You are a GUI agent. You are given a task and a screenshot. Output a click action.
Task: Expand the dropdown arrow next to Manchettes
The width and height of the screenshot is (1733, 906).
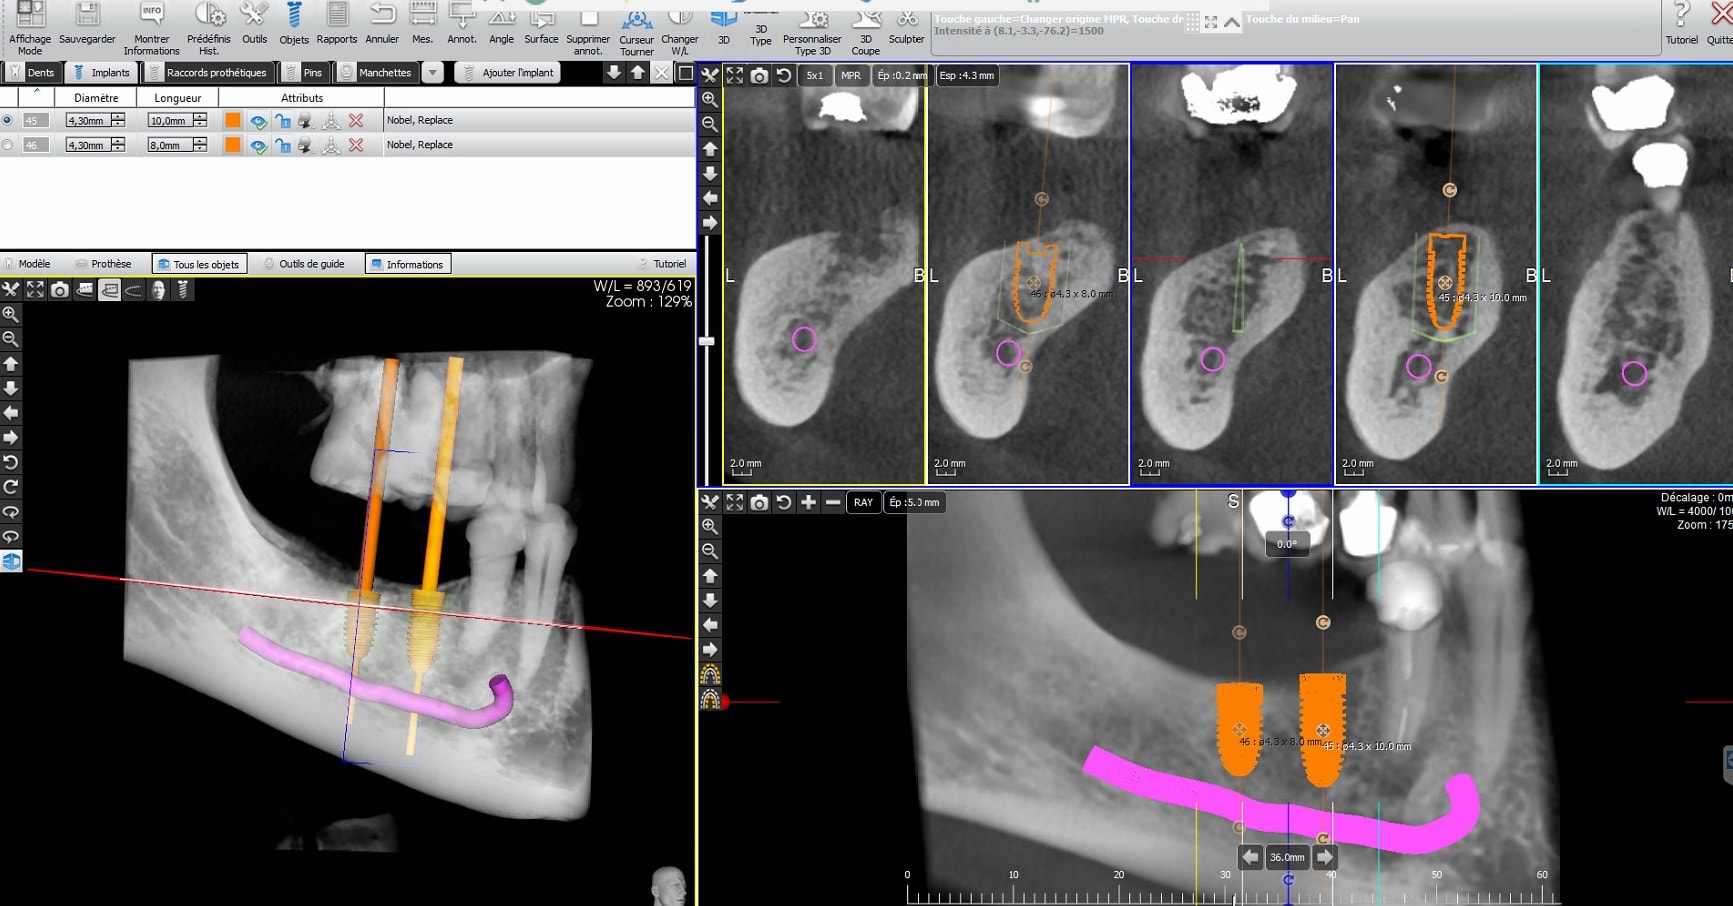tap(432, 73)
